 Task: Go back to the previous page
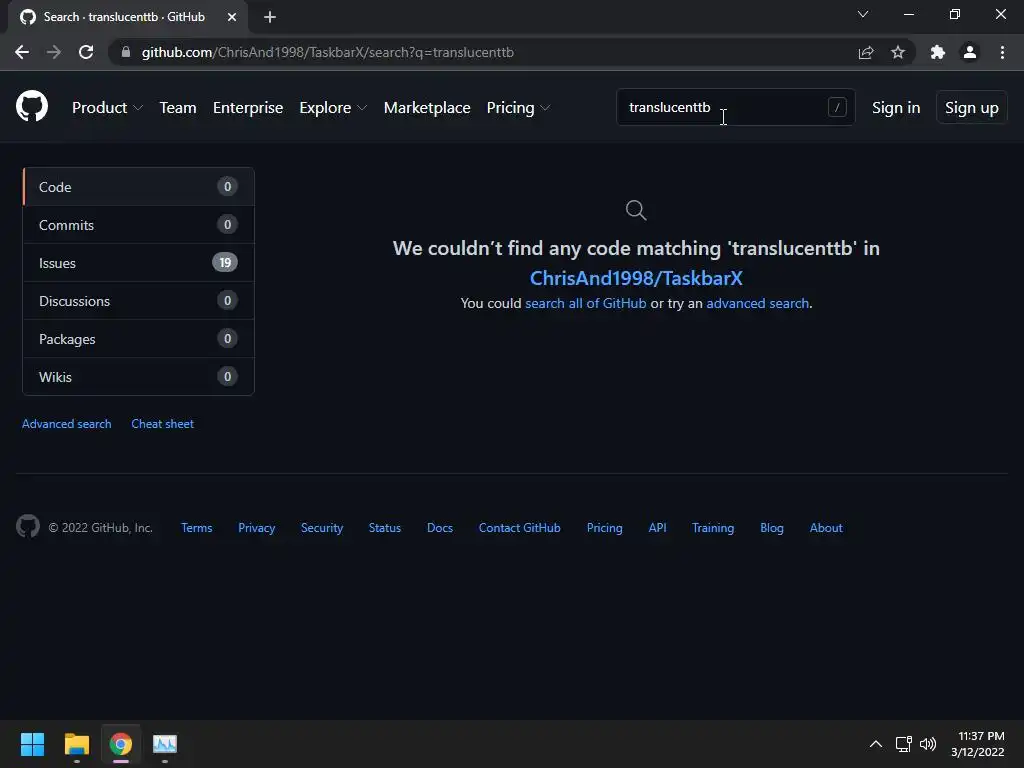click(x=22, y=52)
